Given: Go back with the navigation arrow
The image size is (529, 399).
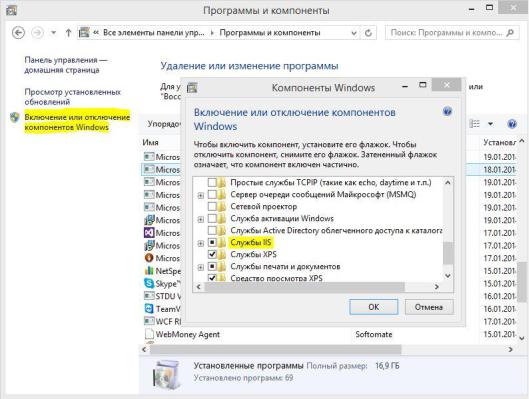Looking at the screenshot, I should click(x=18, y=33).
